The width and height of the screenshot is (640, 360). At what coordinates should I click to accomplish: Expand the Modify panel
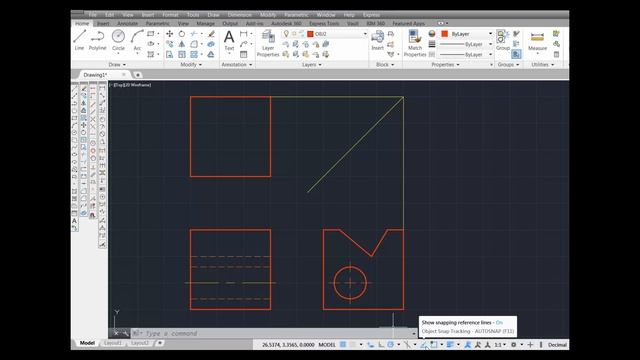191,64
